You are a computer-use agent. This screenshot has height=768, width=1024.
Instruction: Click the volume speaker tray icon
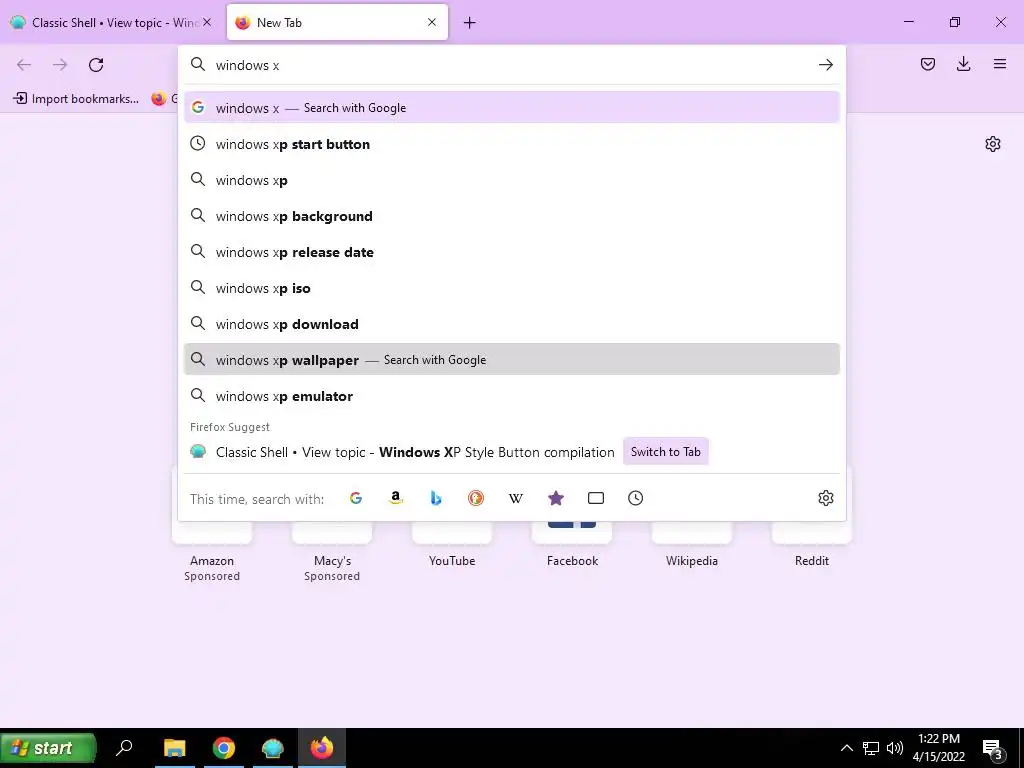(x=895, y=748)
